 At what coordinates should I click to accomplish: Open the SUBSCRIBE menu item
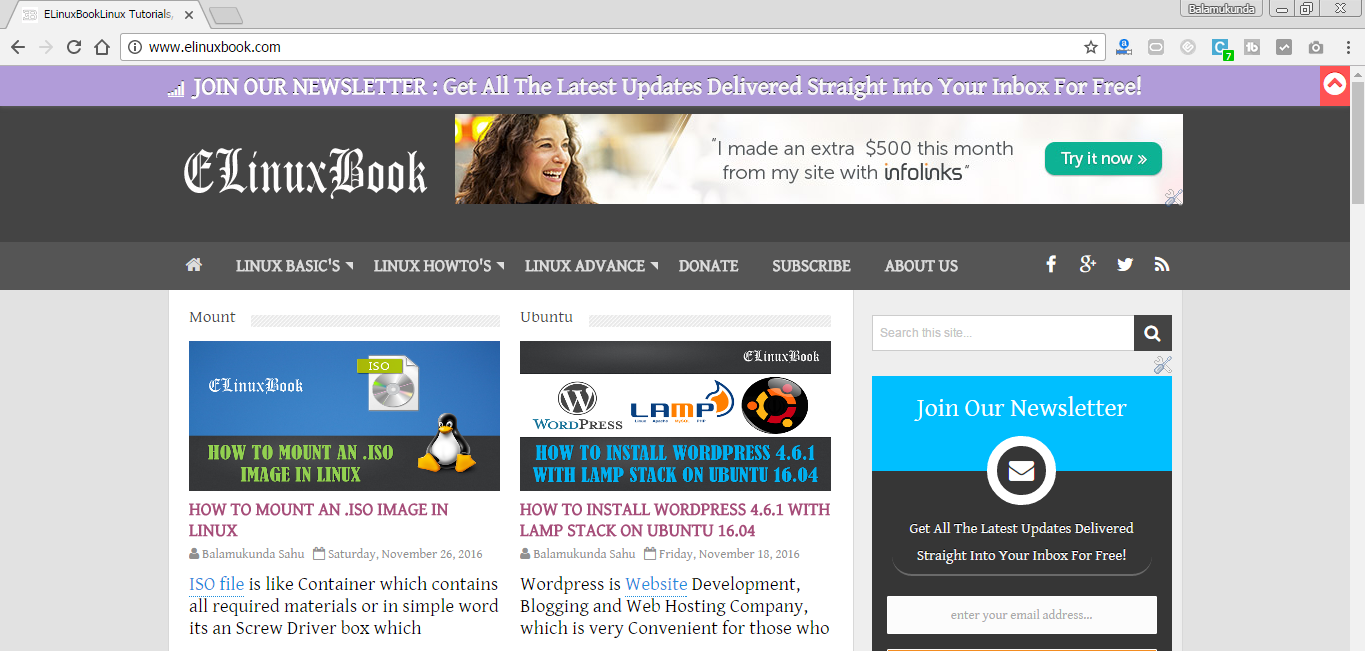point(811,266)
